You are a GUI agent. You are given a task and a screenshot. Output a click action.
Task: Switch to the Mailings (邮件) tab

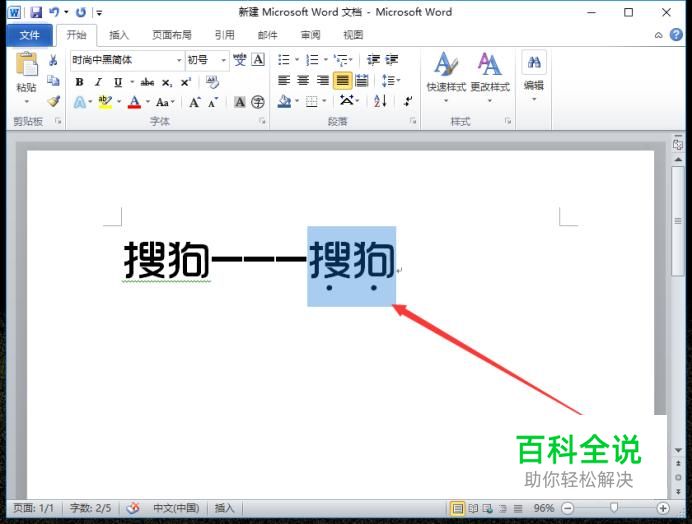coord(267,35)
